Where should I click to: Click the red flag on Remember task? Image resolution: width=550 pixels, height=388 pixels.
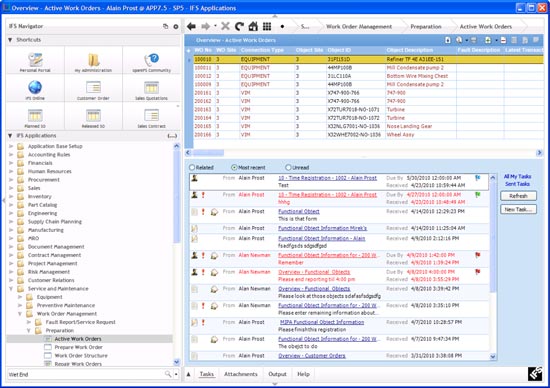478,255
